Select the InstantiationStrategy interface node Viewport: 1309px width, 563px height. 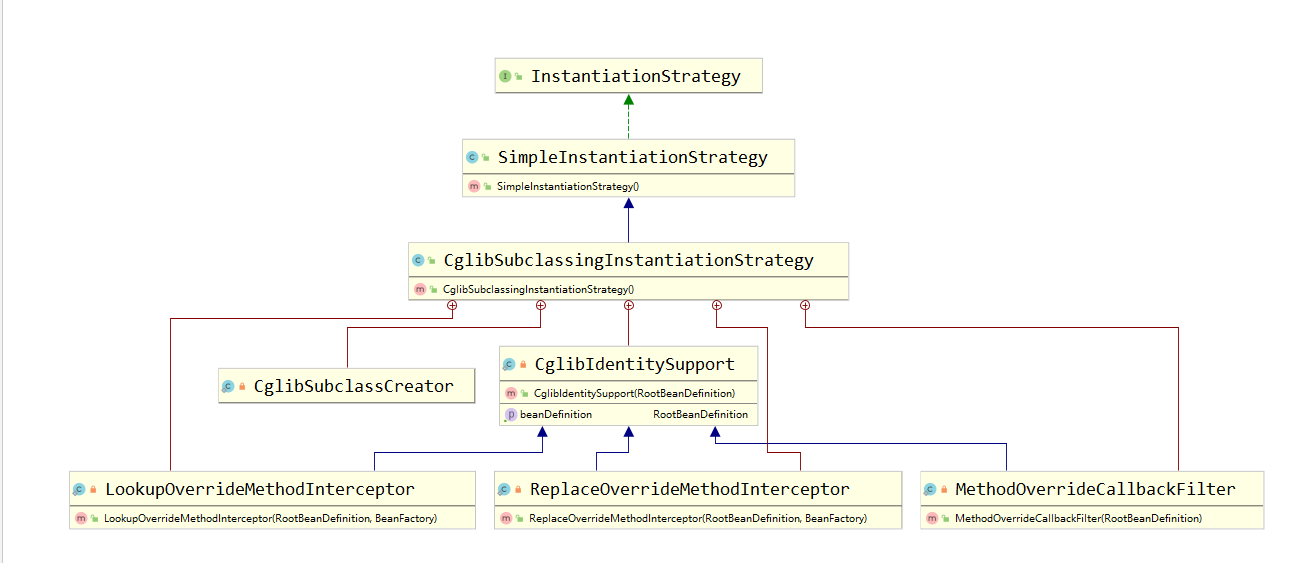(635, 76)
